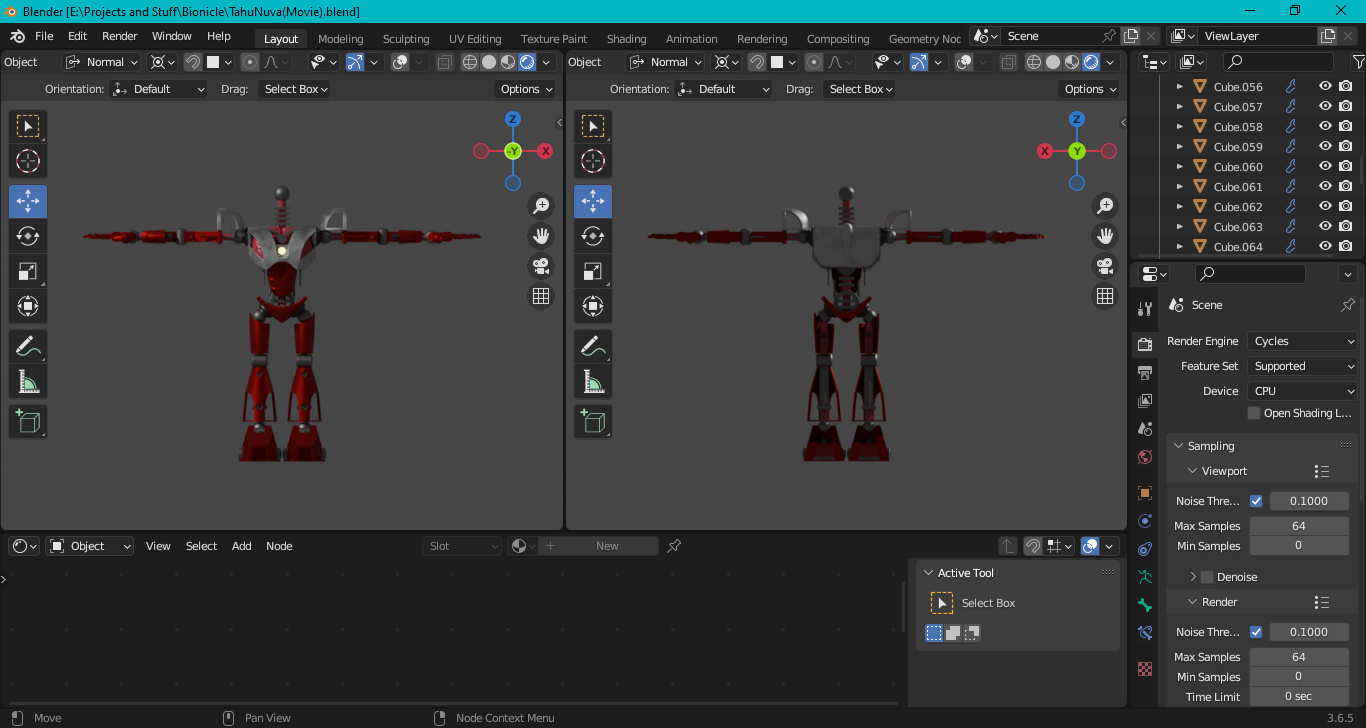Viewport: 1366px width, 728px height.
Task: Click Viewport sampling presets button
Action: (1322, 471)
